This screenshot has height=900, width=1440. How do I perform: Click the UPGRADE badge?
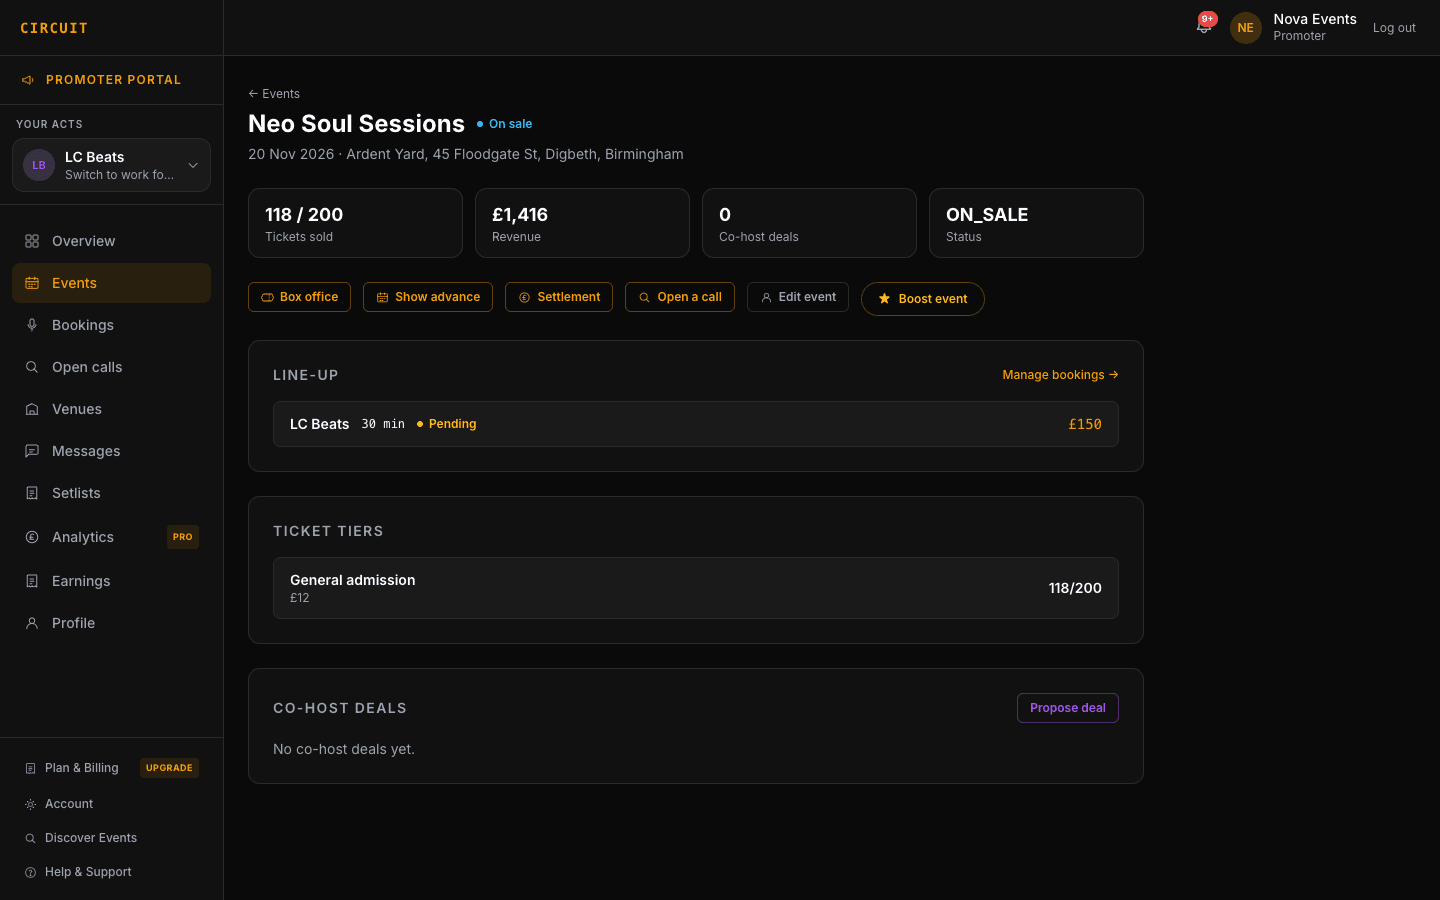[169, 768]
